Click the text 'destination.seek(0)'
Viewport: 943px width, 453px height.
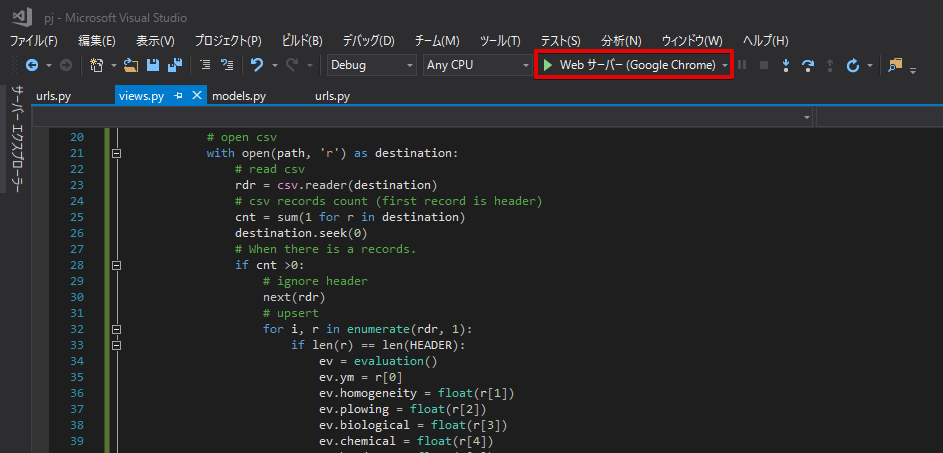pos(301,233)
